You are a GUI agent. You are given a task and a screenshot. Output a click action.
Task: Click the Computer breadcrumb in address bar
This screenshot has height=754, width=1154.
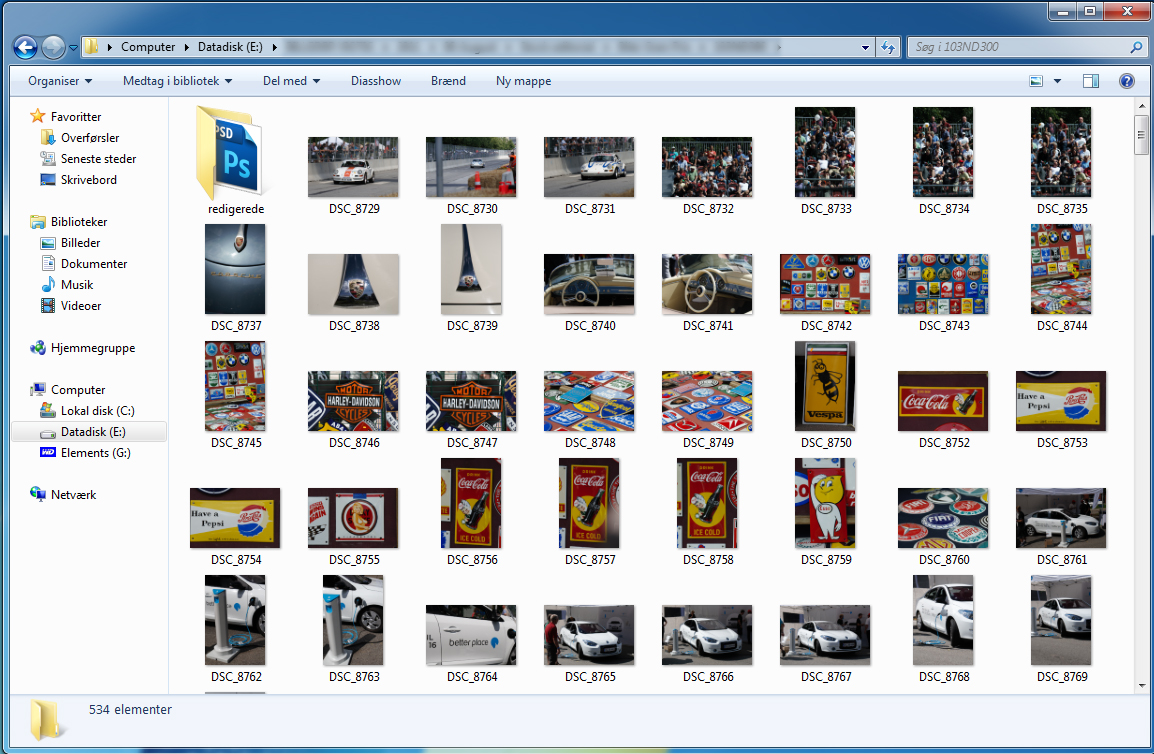click(x=147, y=47)
